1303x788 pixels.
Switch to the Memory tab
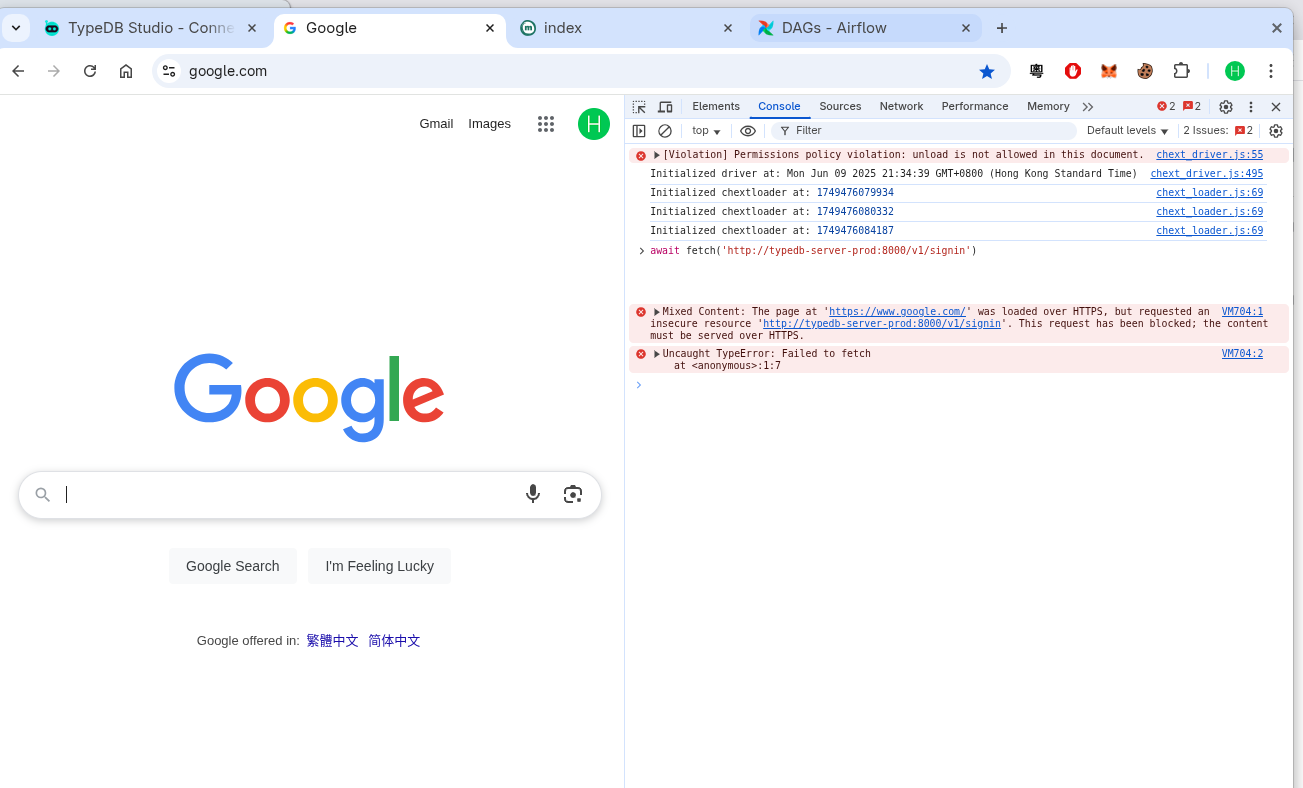tap(1048, 106)
